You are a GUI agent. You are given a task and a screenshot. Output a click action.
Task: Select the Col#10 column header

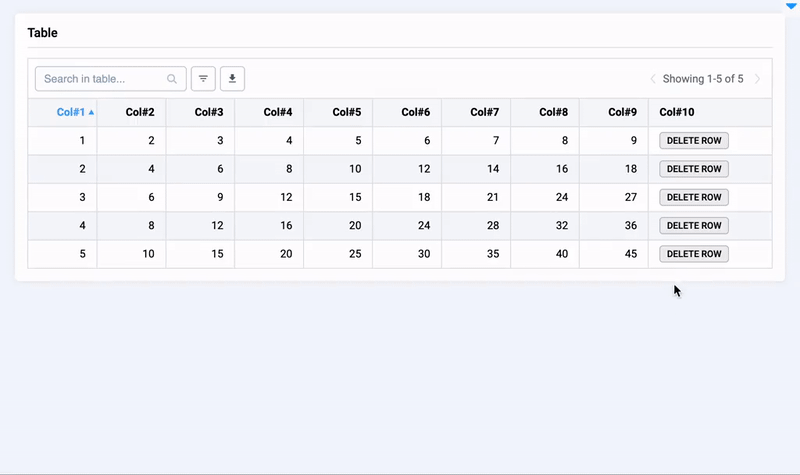coord(677,113)
